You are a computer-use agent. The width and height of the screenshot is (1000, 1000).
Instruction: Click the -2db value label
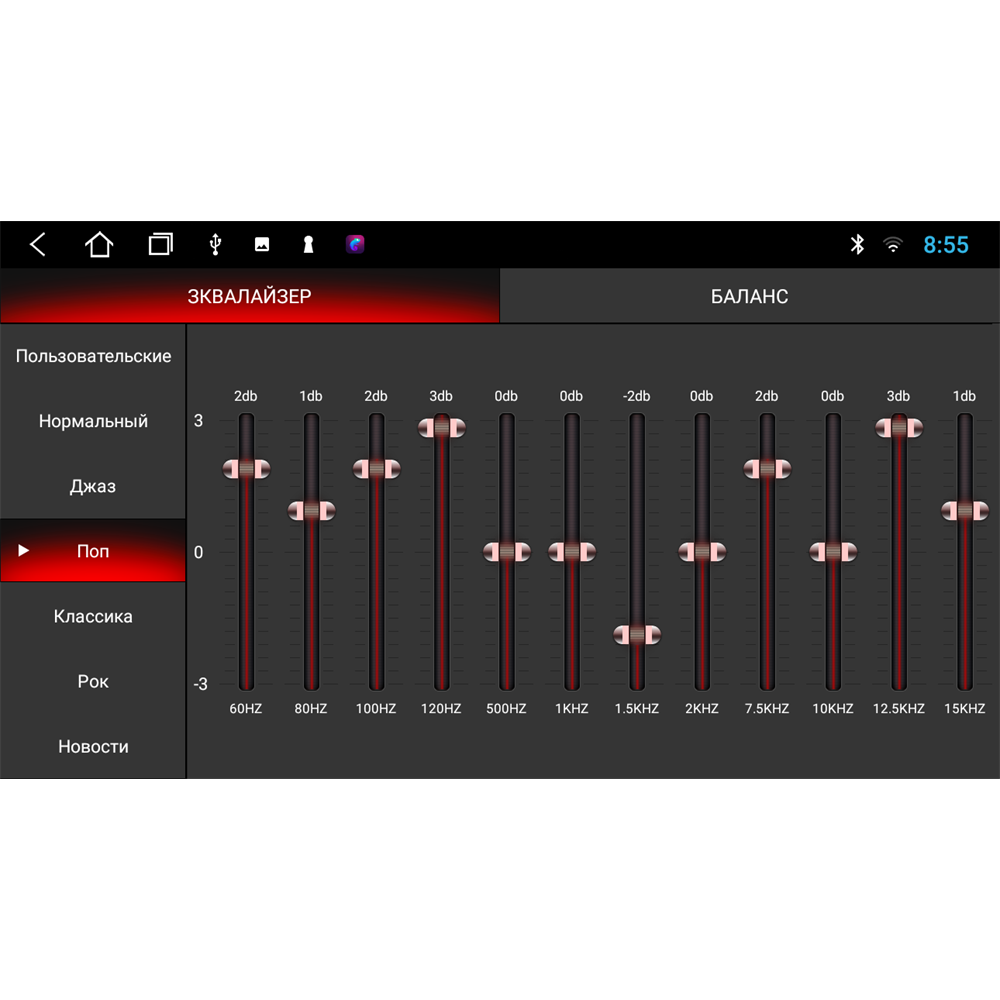pos(636,396)
